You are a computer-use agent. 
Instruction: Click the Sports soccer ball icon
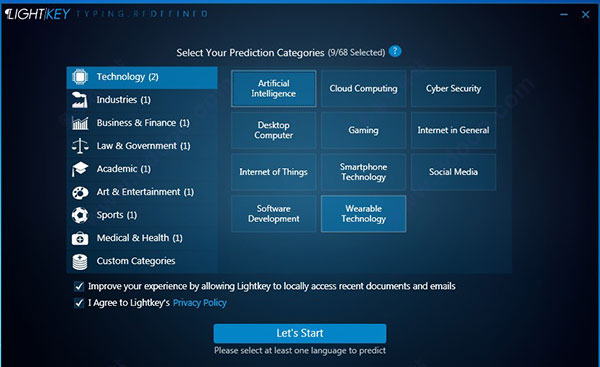pyautogui.click(x=80, y=215)
